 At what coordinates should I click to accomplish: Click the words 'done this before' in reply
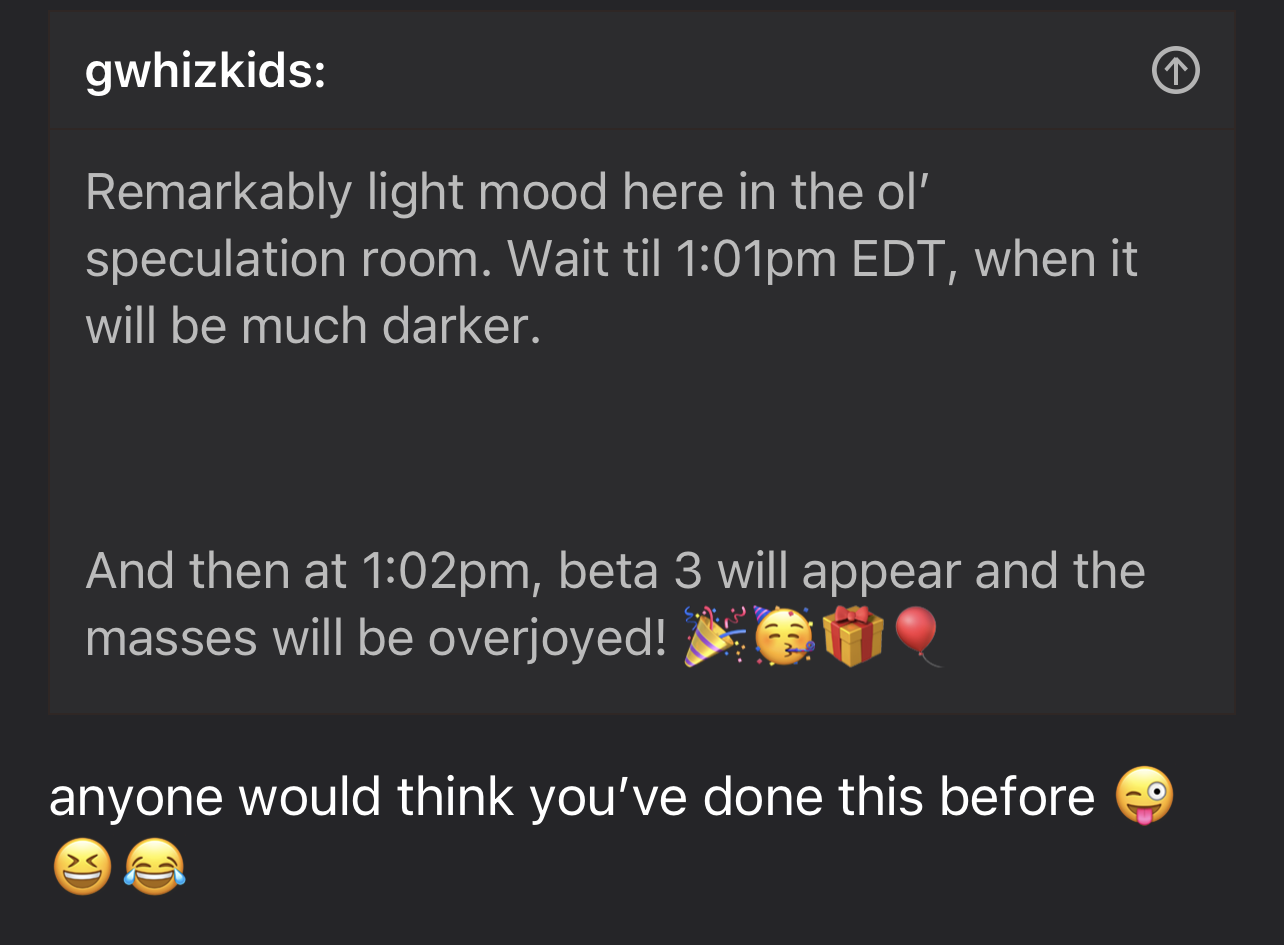[899, 797]
